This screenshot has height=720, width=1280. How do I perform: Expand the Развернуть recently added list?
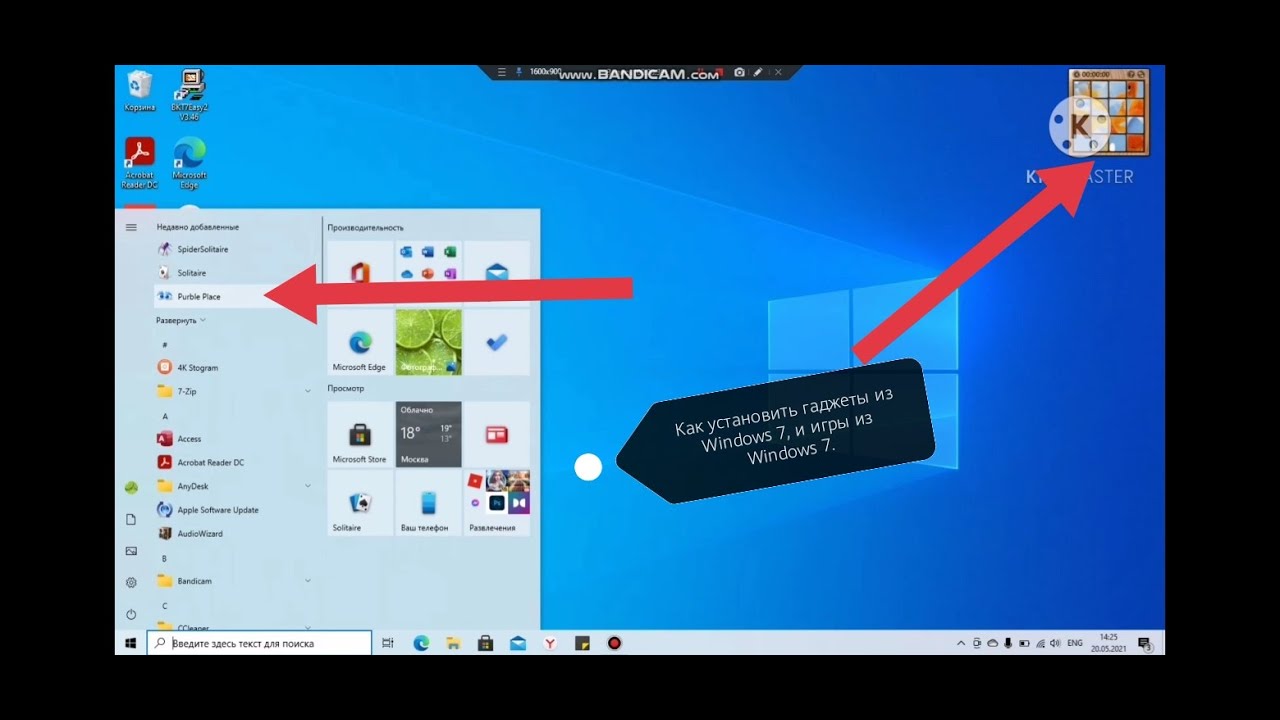tap(181, 320)
